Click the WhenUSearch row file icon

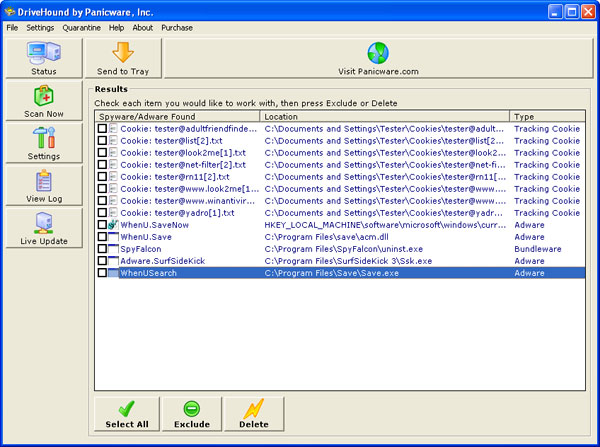[113, 273]
